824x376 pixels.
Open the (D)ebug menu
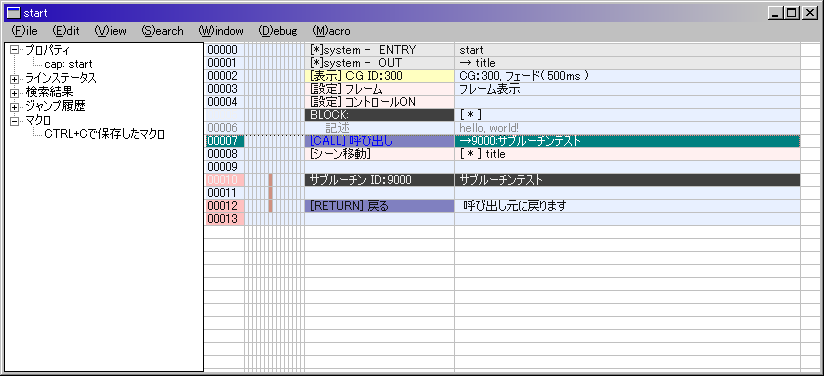tap(277, 31)
